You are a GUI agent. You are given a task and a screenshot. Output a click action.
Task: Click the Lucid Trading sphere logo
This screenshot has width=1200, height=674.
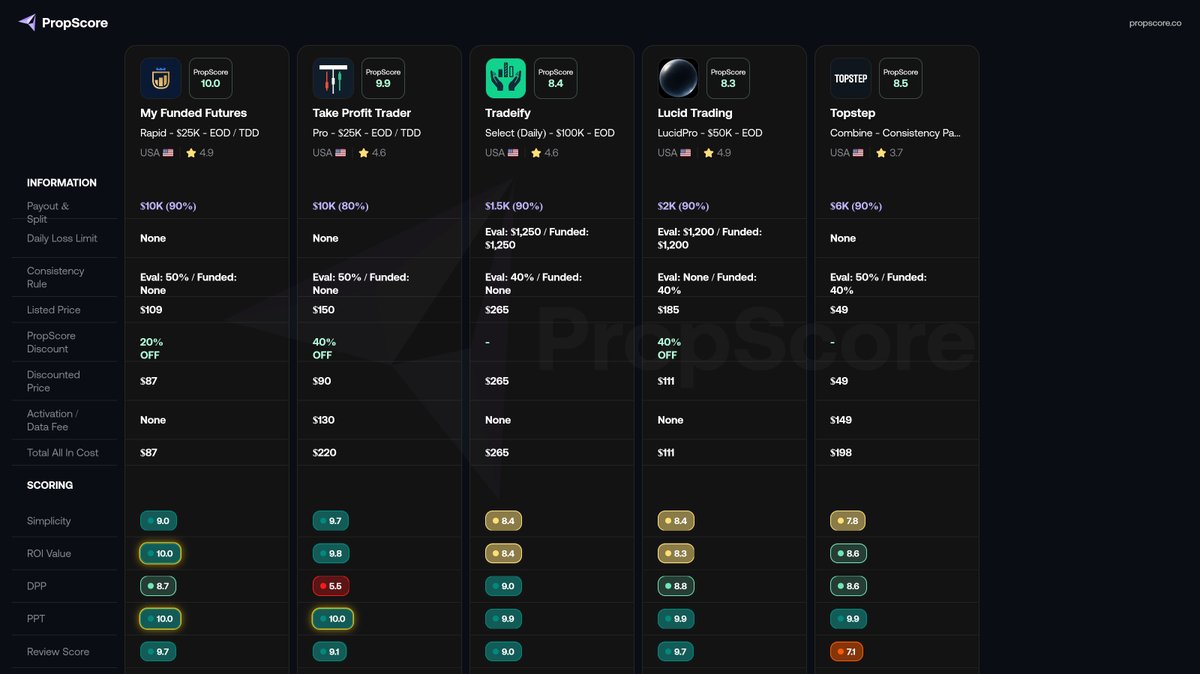[678, 78]
